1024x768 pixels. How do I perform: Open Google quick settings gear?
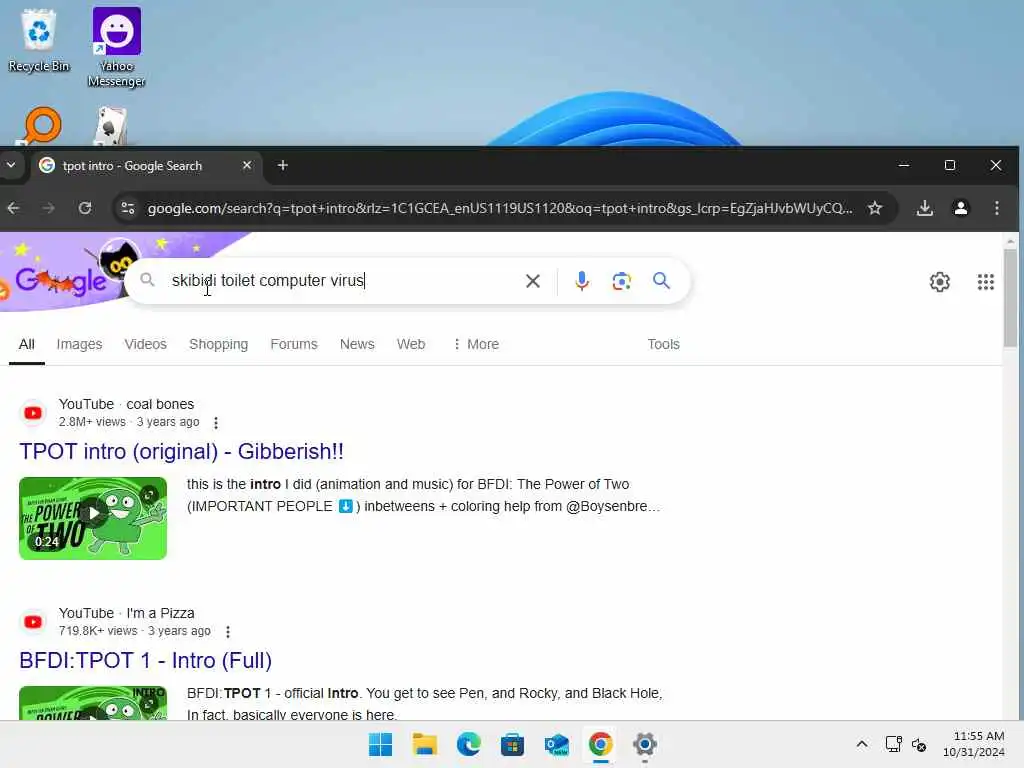[x=939, y=281]
